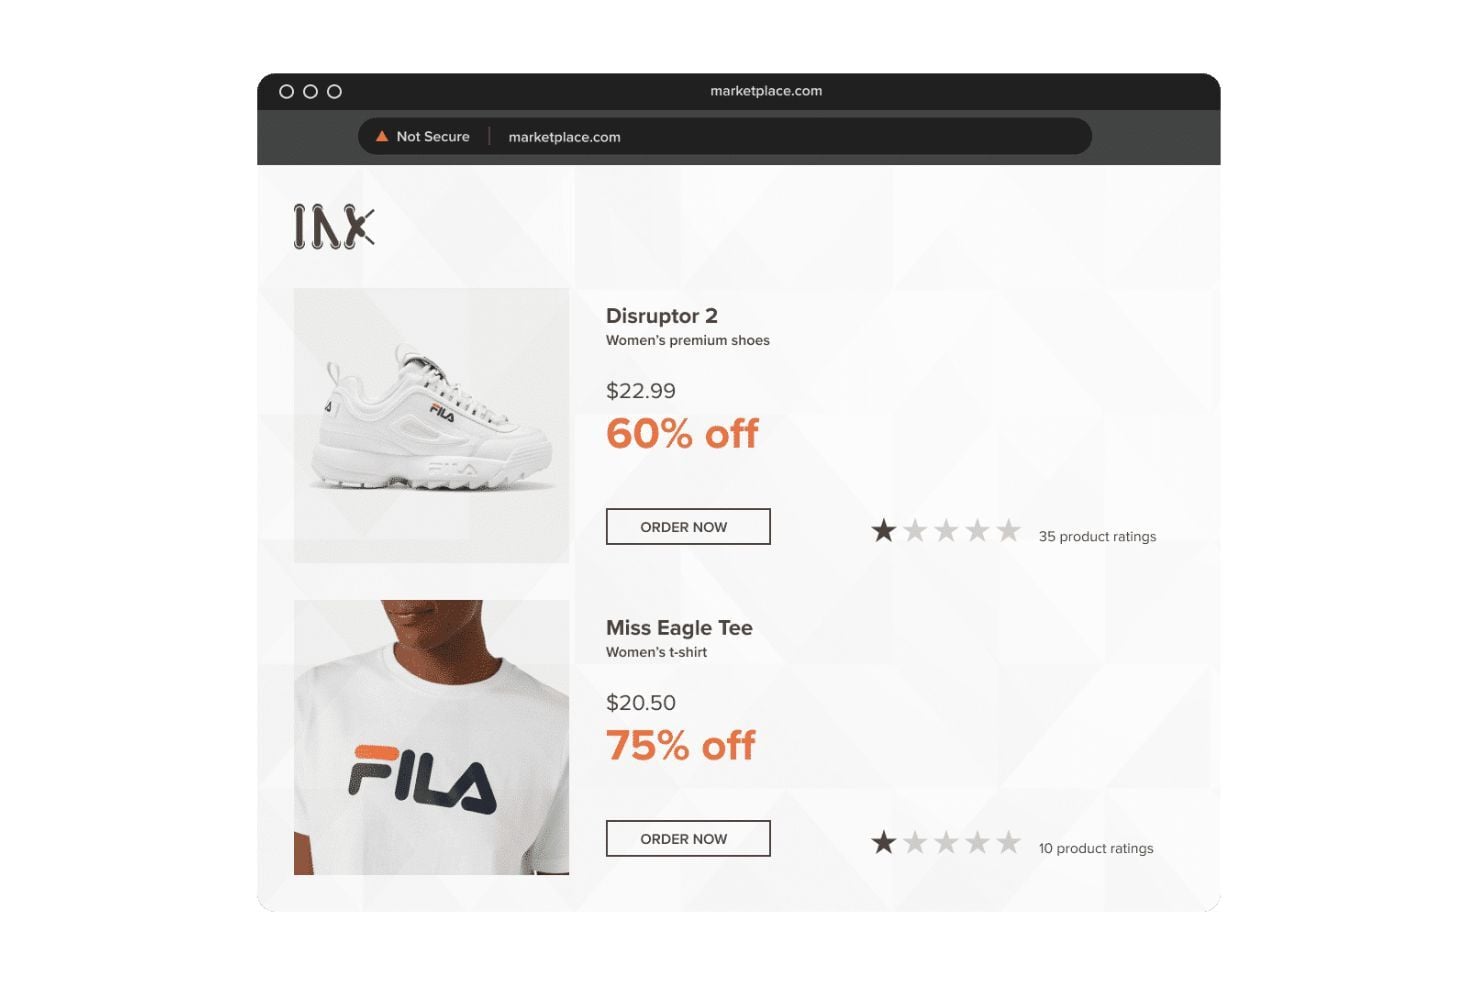
Task: Click ORDER NOW for Miss Eagle Tee
Action: click(688, 838)
